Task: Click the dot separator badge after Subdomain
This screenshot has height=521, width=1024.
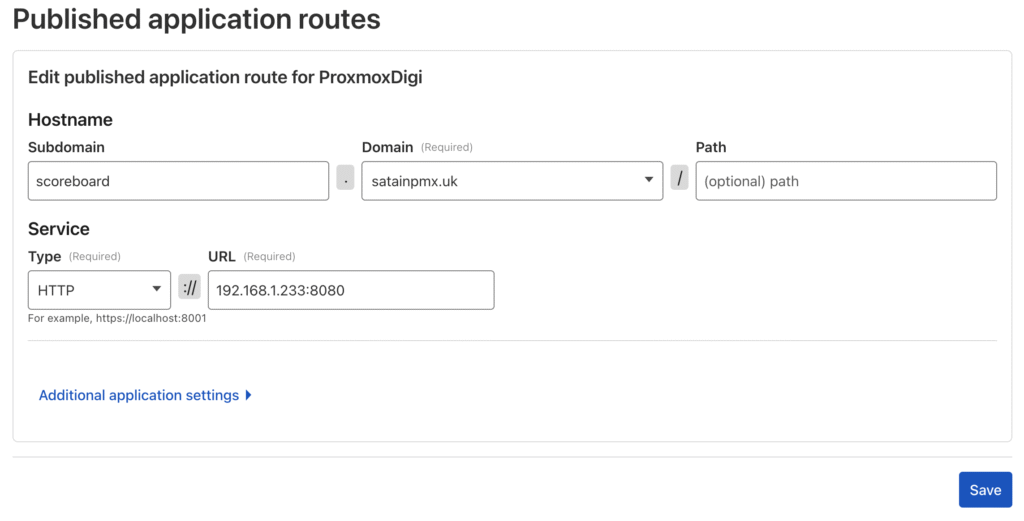Action: click(345, 180)
